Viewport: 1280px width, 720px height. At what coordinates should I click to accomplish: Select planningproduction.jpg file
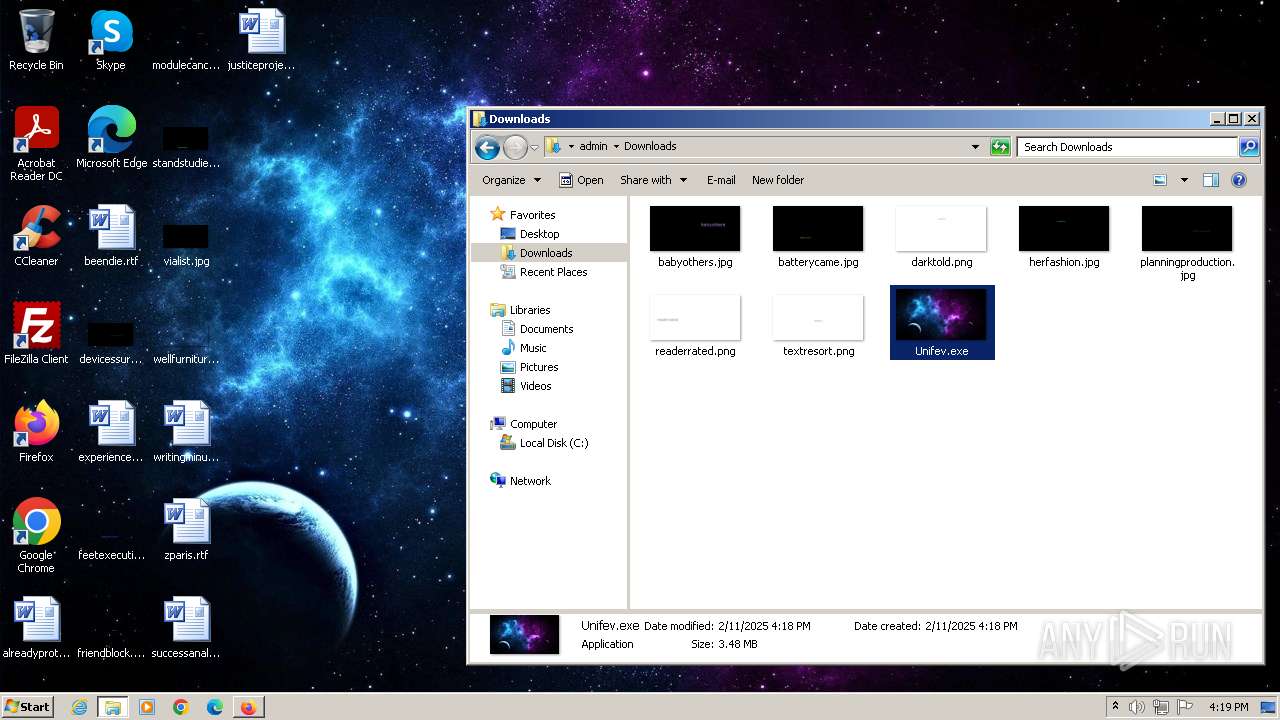(x=1187, y=243)
